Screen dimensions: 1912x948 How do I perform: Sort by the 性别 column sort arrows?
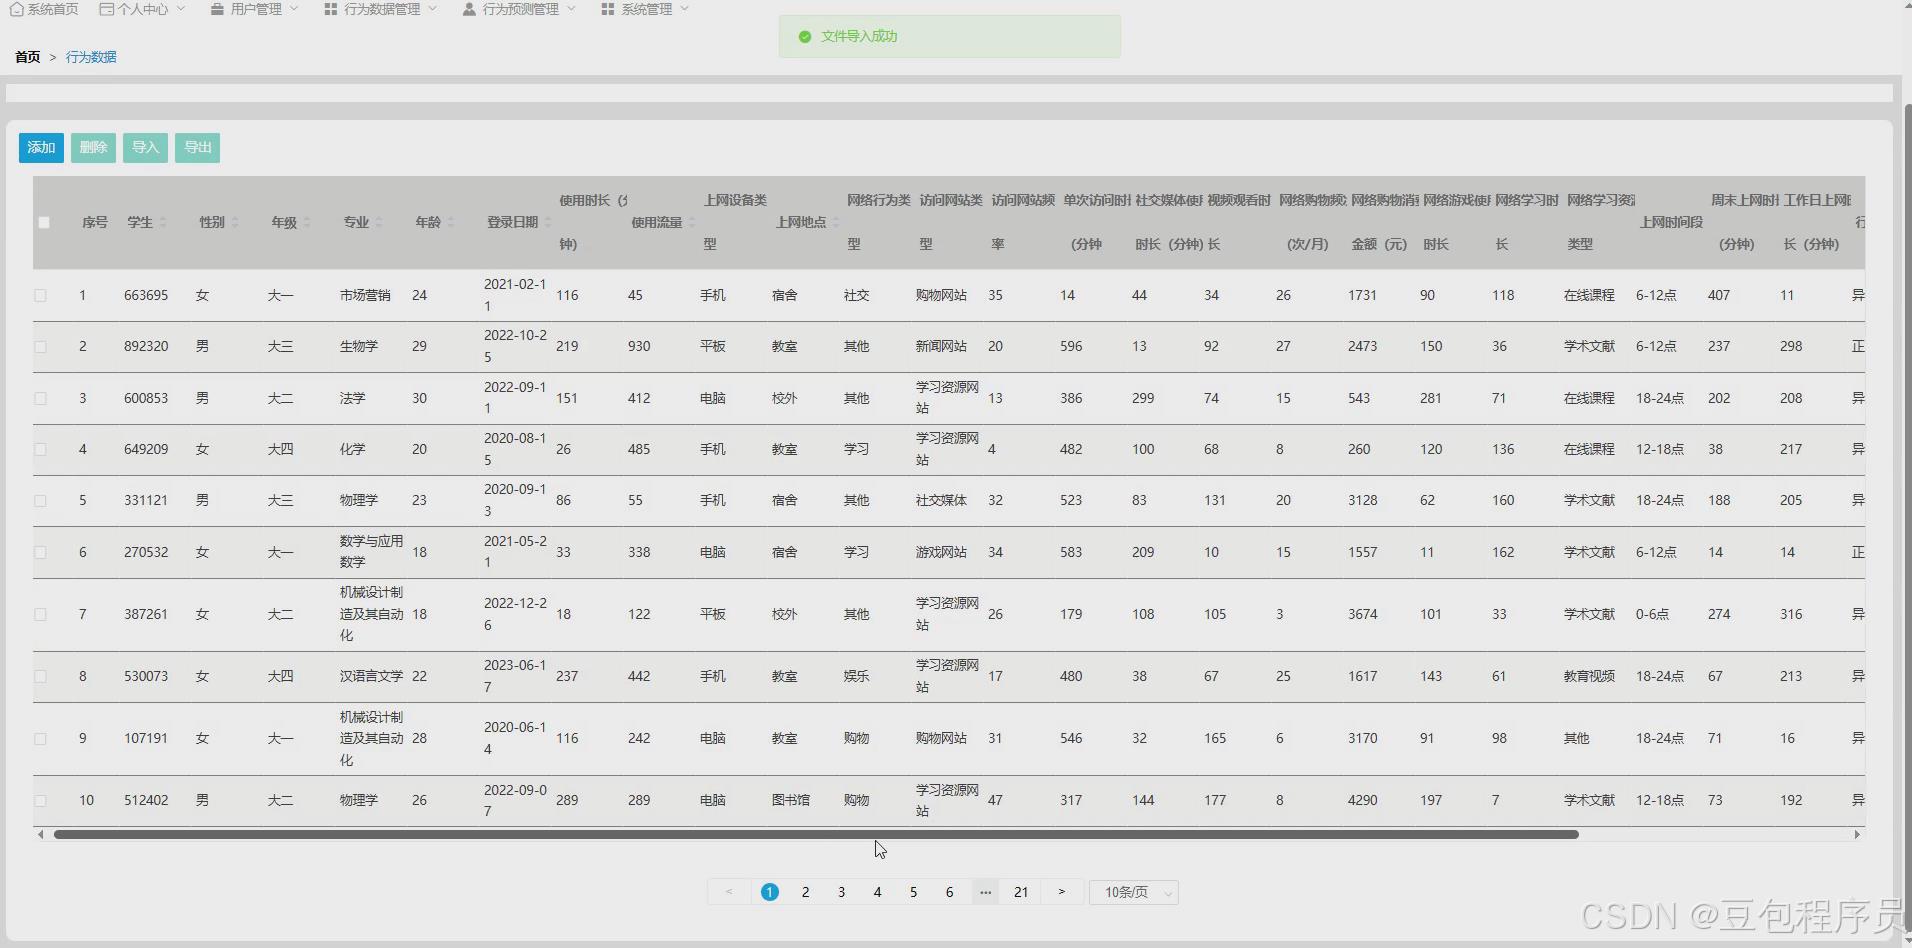click(235, 222)
